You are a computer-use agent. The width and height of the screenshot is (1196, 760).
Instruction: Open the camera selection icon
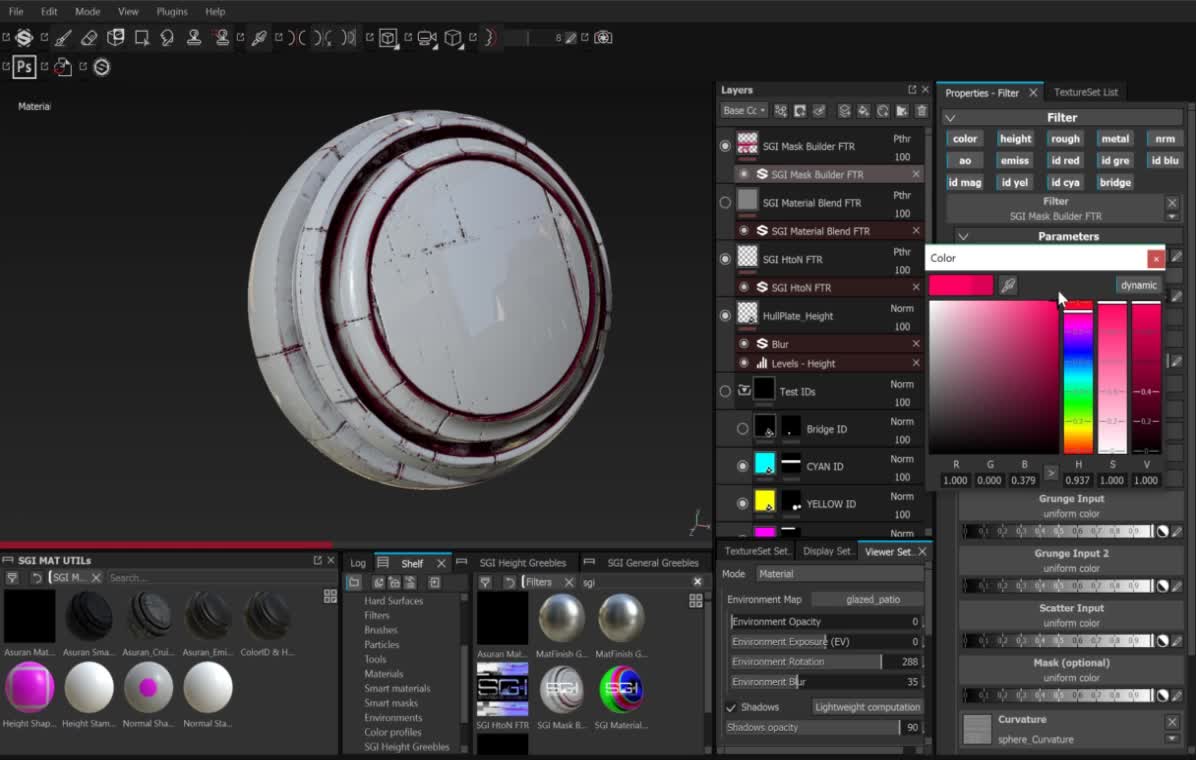coord(427,37)
